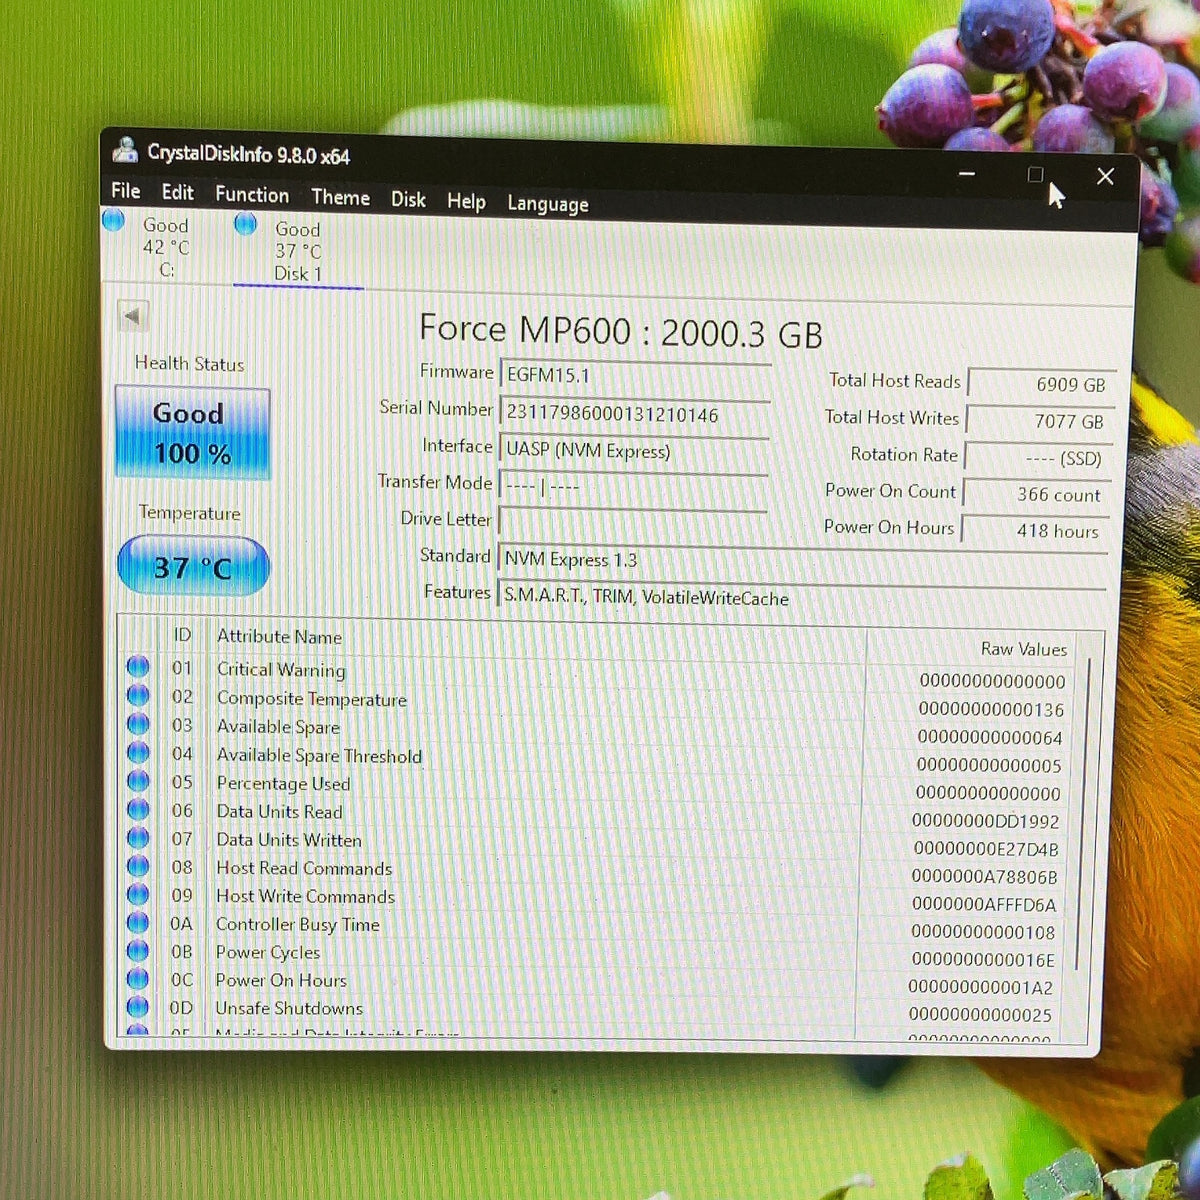
Task: Click the Serial Number field
Action: click(x=634, y=414)
